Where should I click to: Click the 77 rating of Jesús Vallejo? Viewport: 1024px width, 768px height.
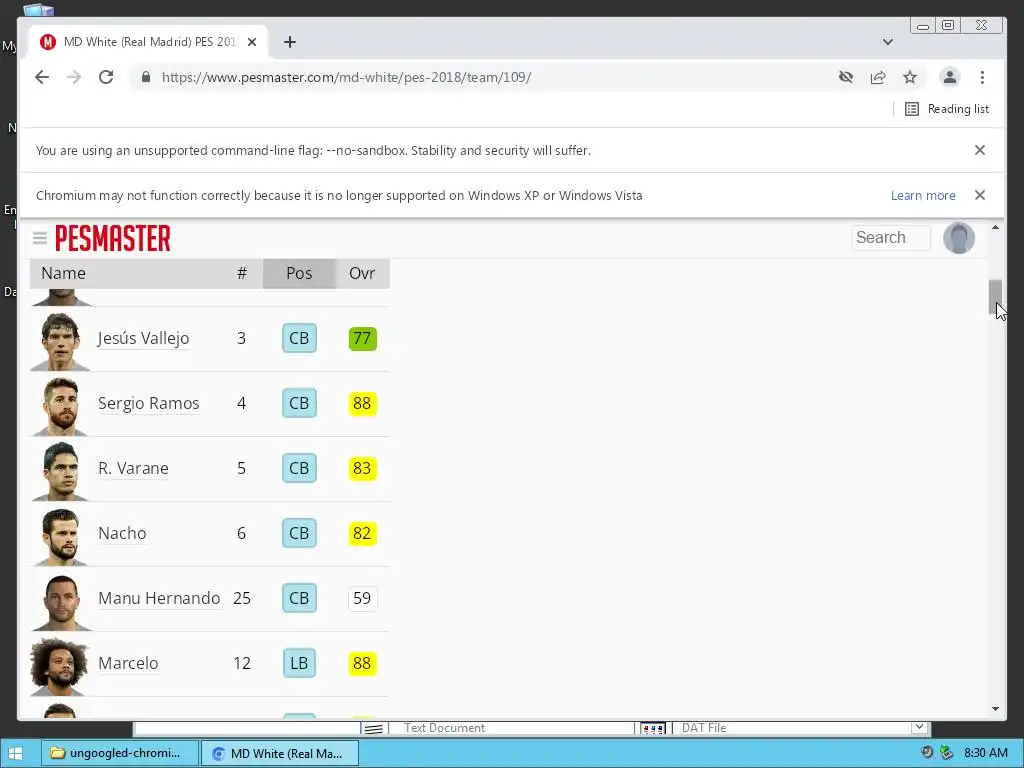(x=362, y=338)
